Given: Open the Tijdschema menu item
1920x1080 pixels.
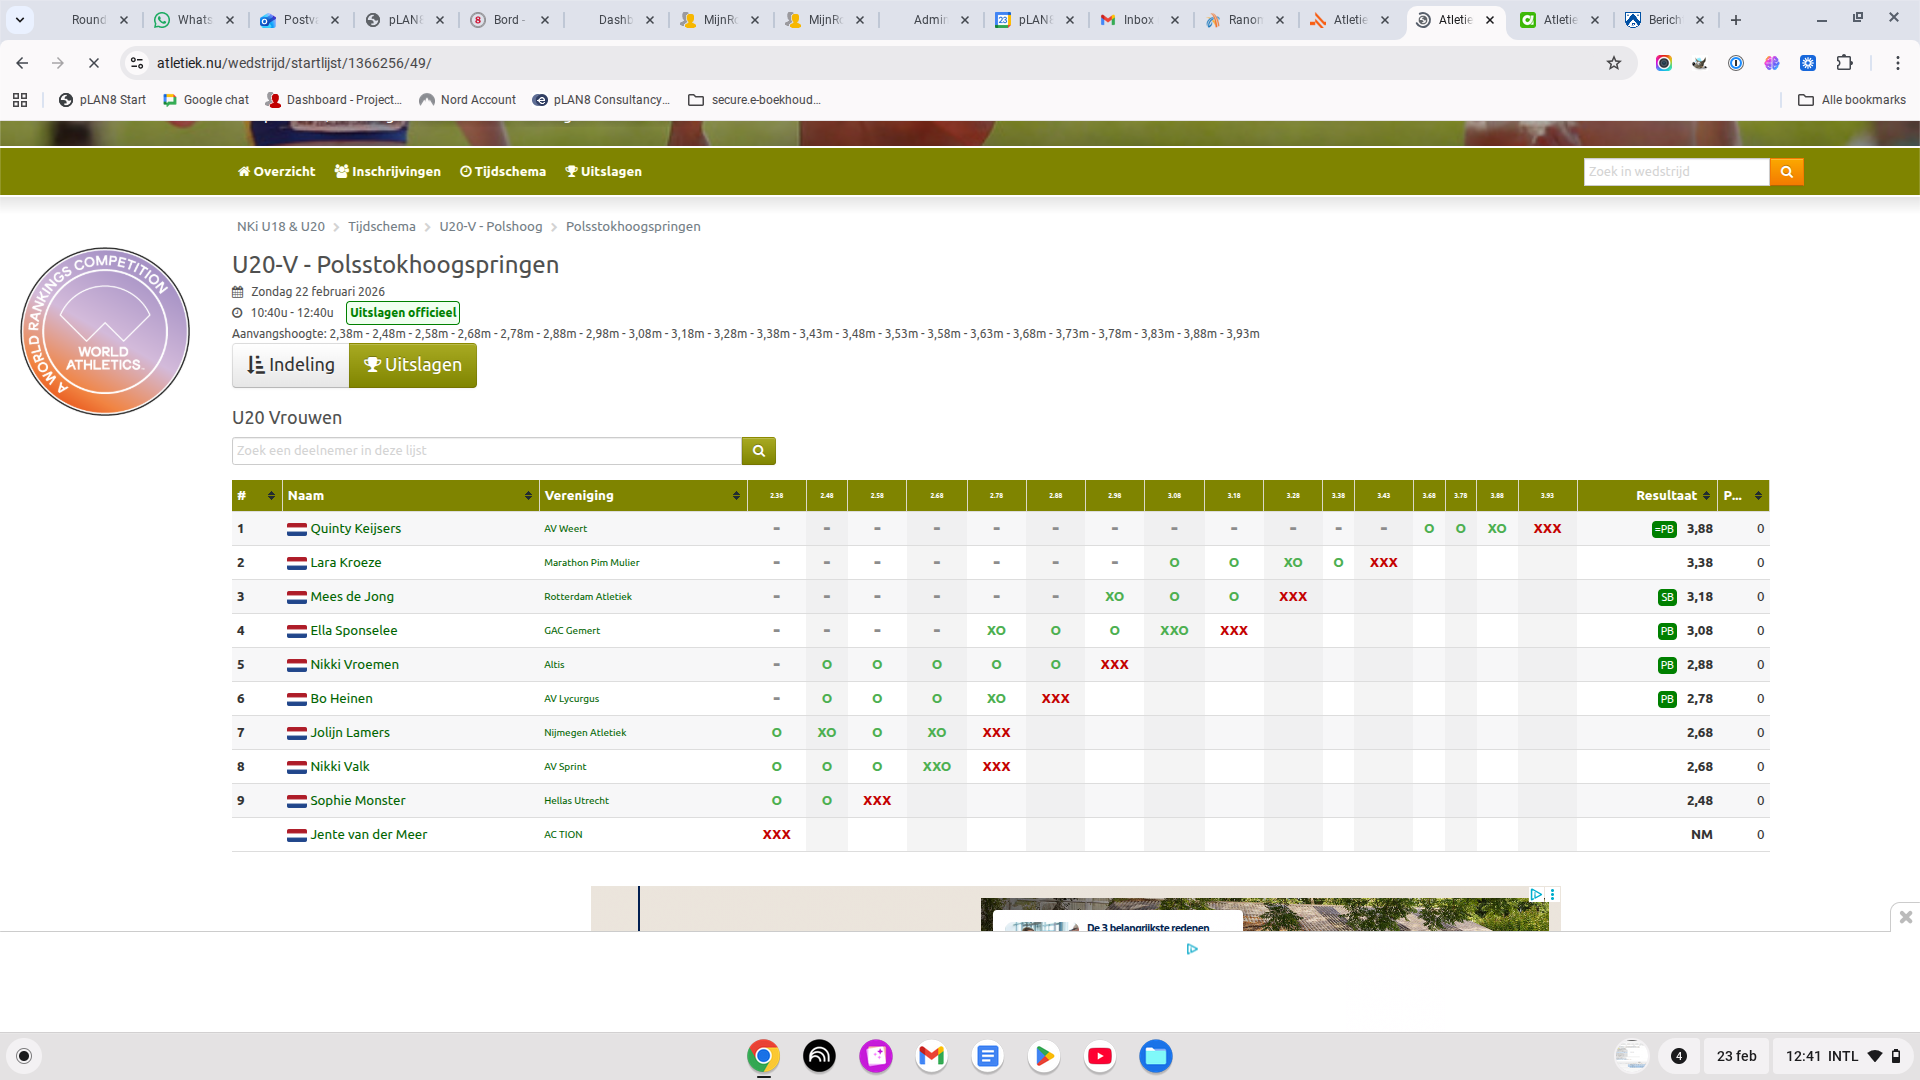Looking at the screenshot, I should tap(502, 172).
